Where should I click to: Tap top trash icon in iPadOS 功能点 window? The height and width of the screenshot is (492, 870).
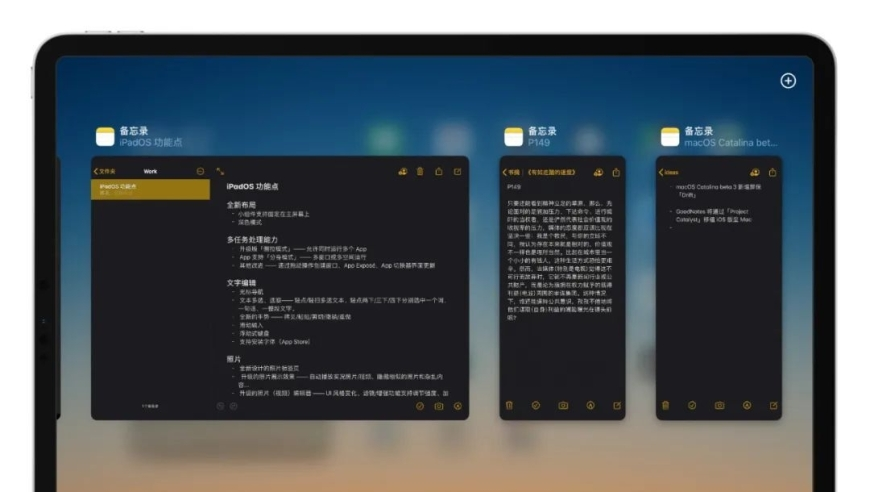(x=420, y=171)
